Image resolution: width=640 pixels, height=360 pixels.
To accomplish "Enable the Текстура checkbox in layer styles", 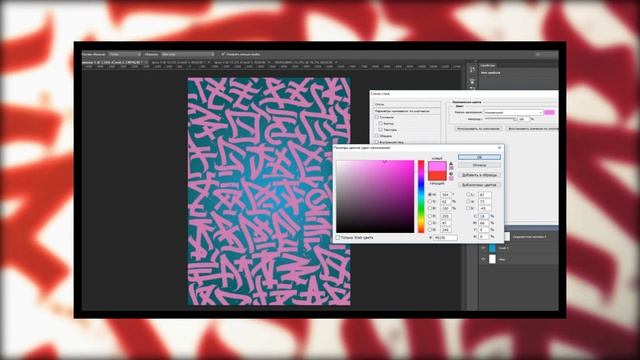I will [x=380, y=130].
